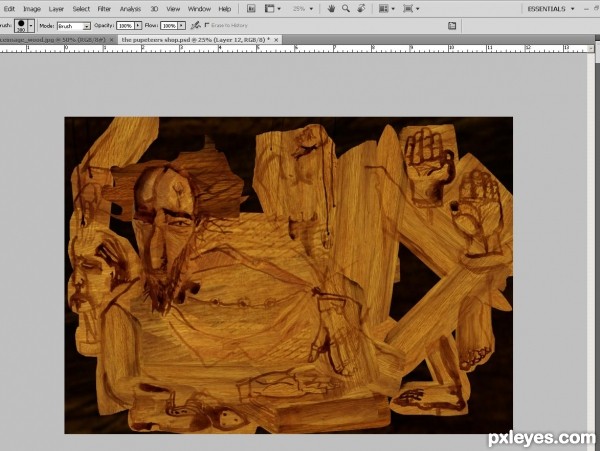Open the Analysis menu
The image size is (600, 451).
(130, 9)
